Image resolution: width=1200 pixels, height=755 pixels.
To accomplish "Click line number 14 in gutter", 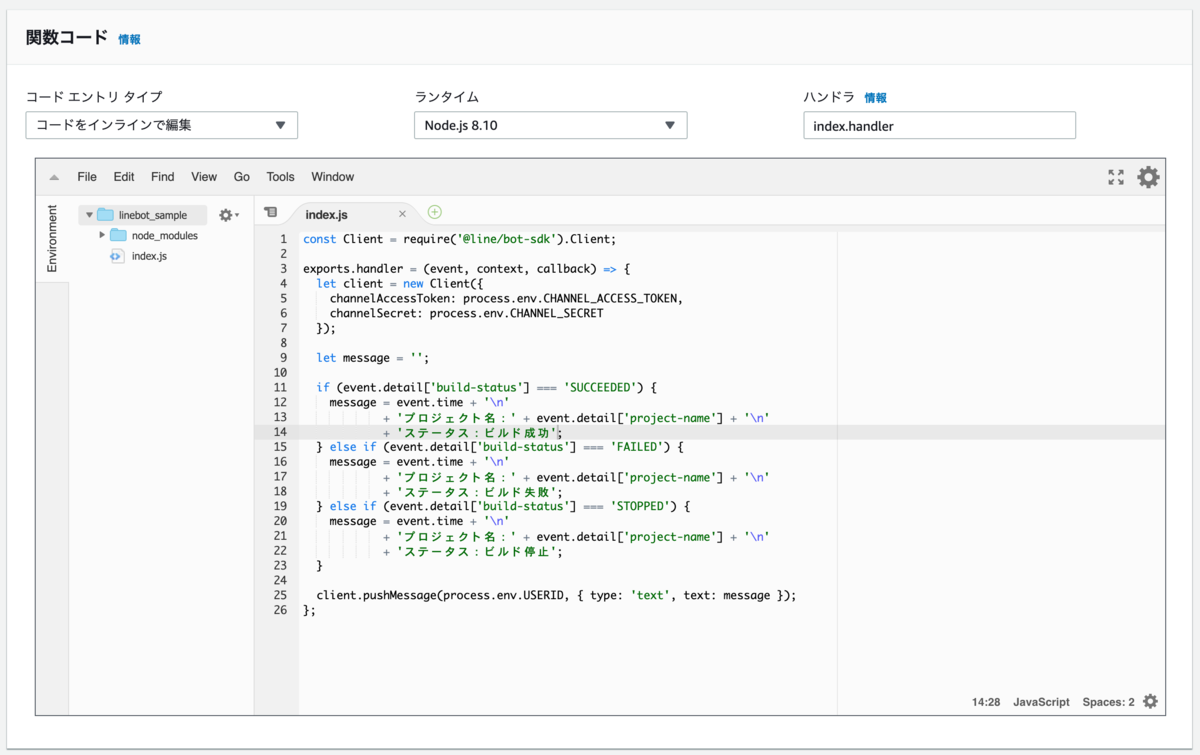I will [x=280, y=432].
